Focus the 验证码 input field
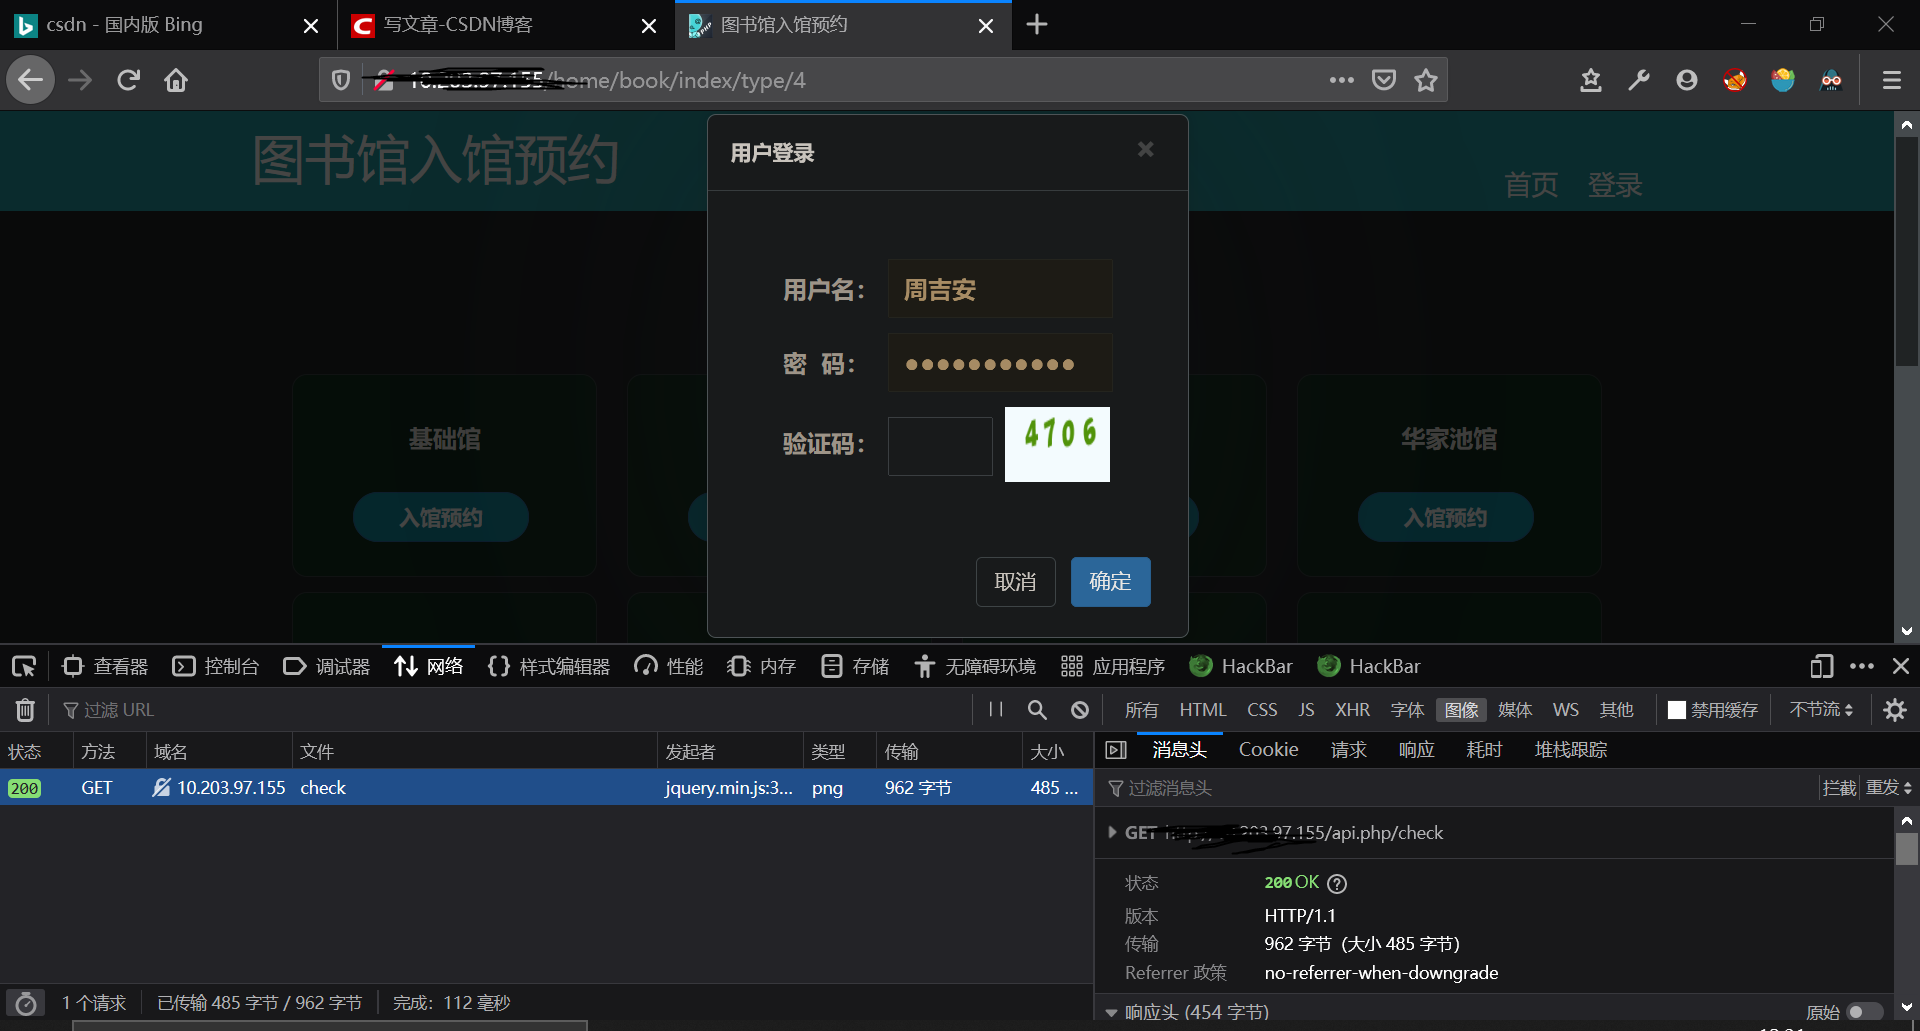The image size is (1920, 1031). pos(940,446)
